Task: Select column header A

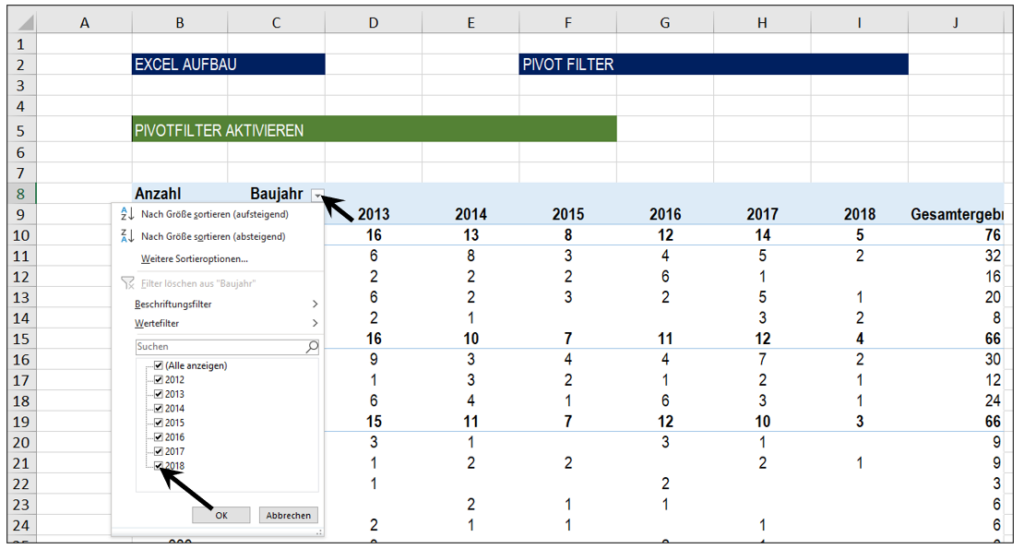Action: click(x=84, y=23)
